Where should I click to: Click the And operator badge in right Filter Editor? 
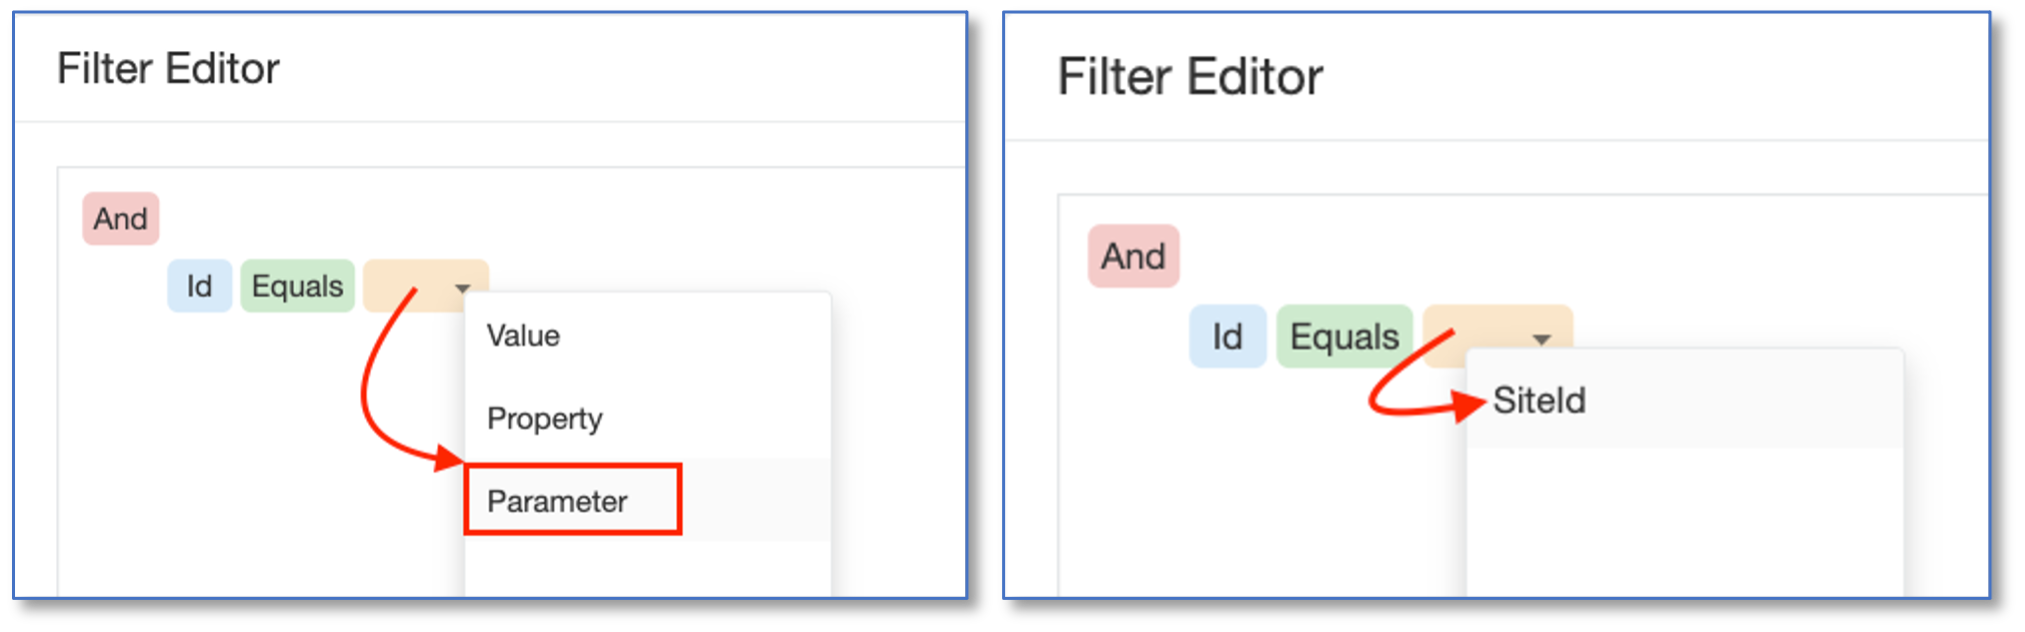click(1133, 255)
